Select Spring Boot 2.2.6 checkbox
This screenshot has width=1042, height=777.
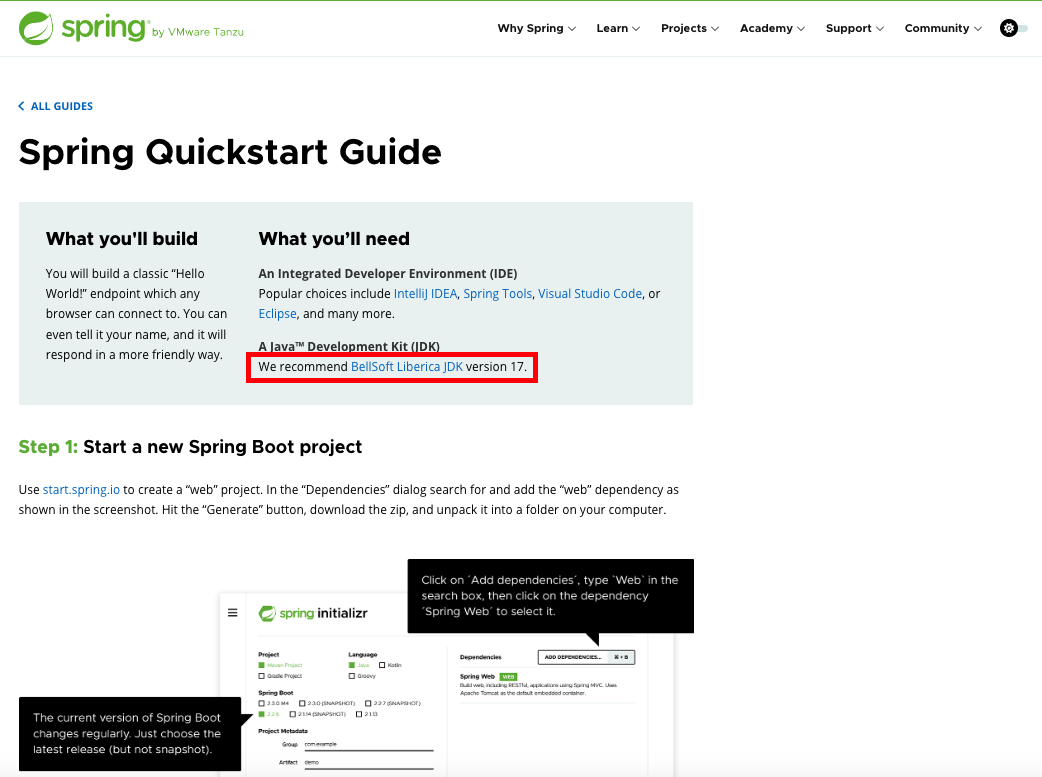(261, 714)
